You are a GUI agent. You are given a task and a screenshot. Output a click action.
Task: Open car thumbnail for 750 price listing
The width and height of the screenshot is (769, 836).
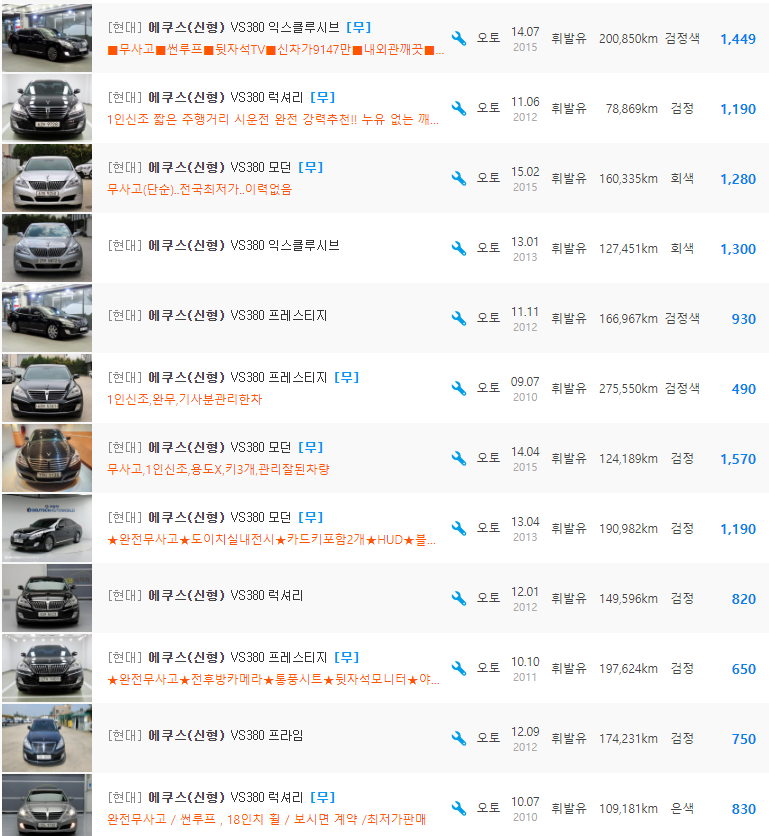47,738
